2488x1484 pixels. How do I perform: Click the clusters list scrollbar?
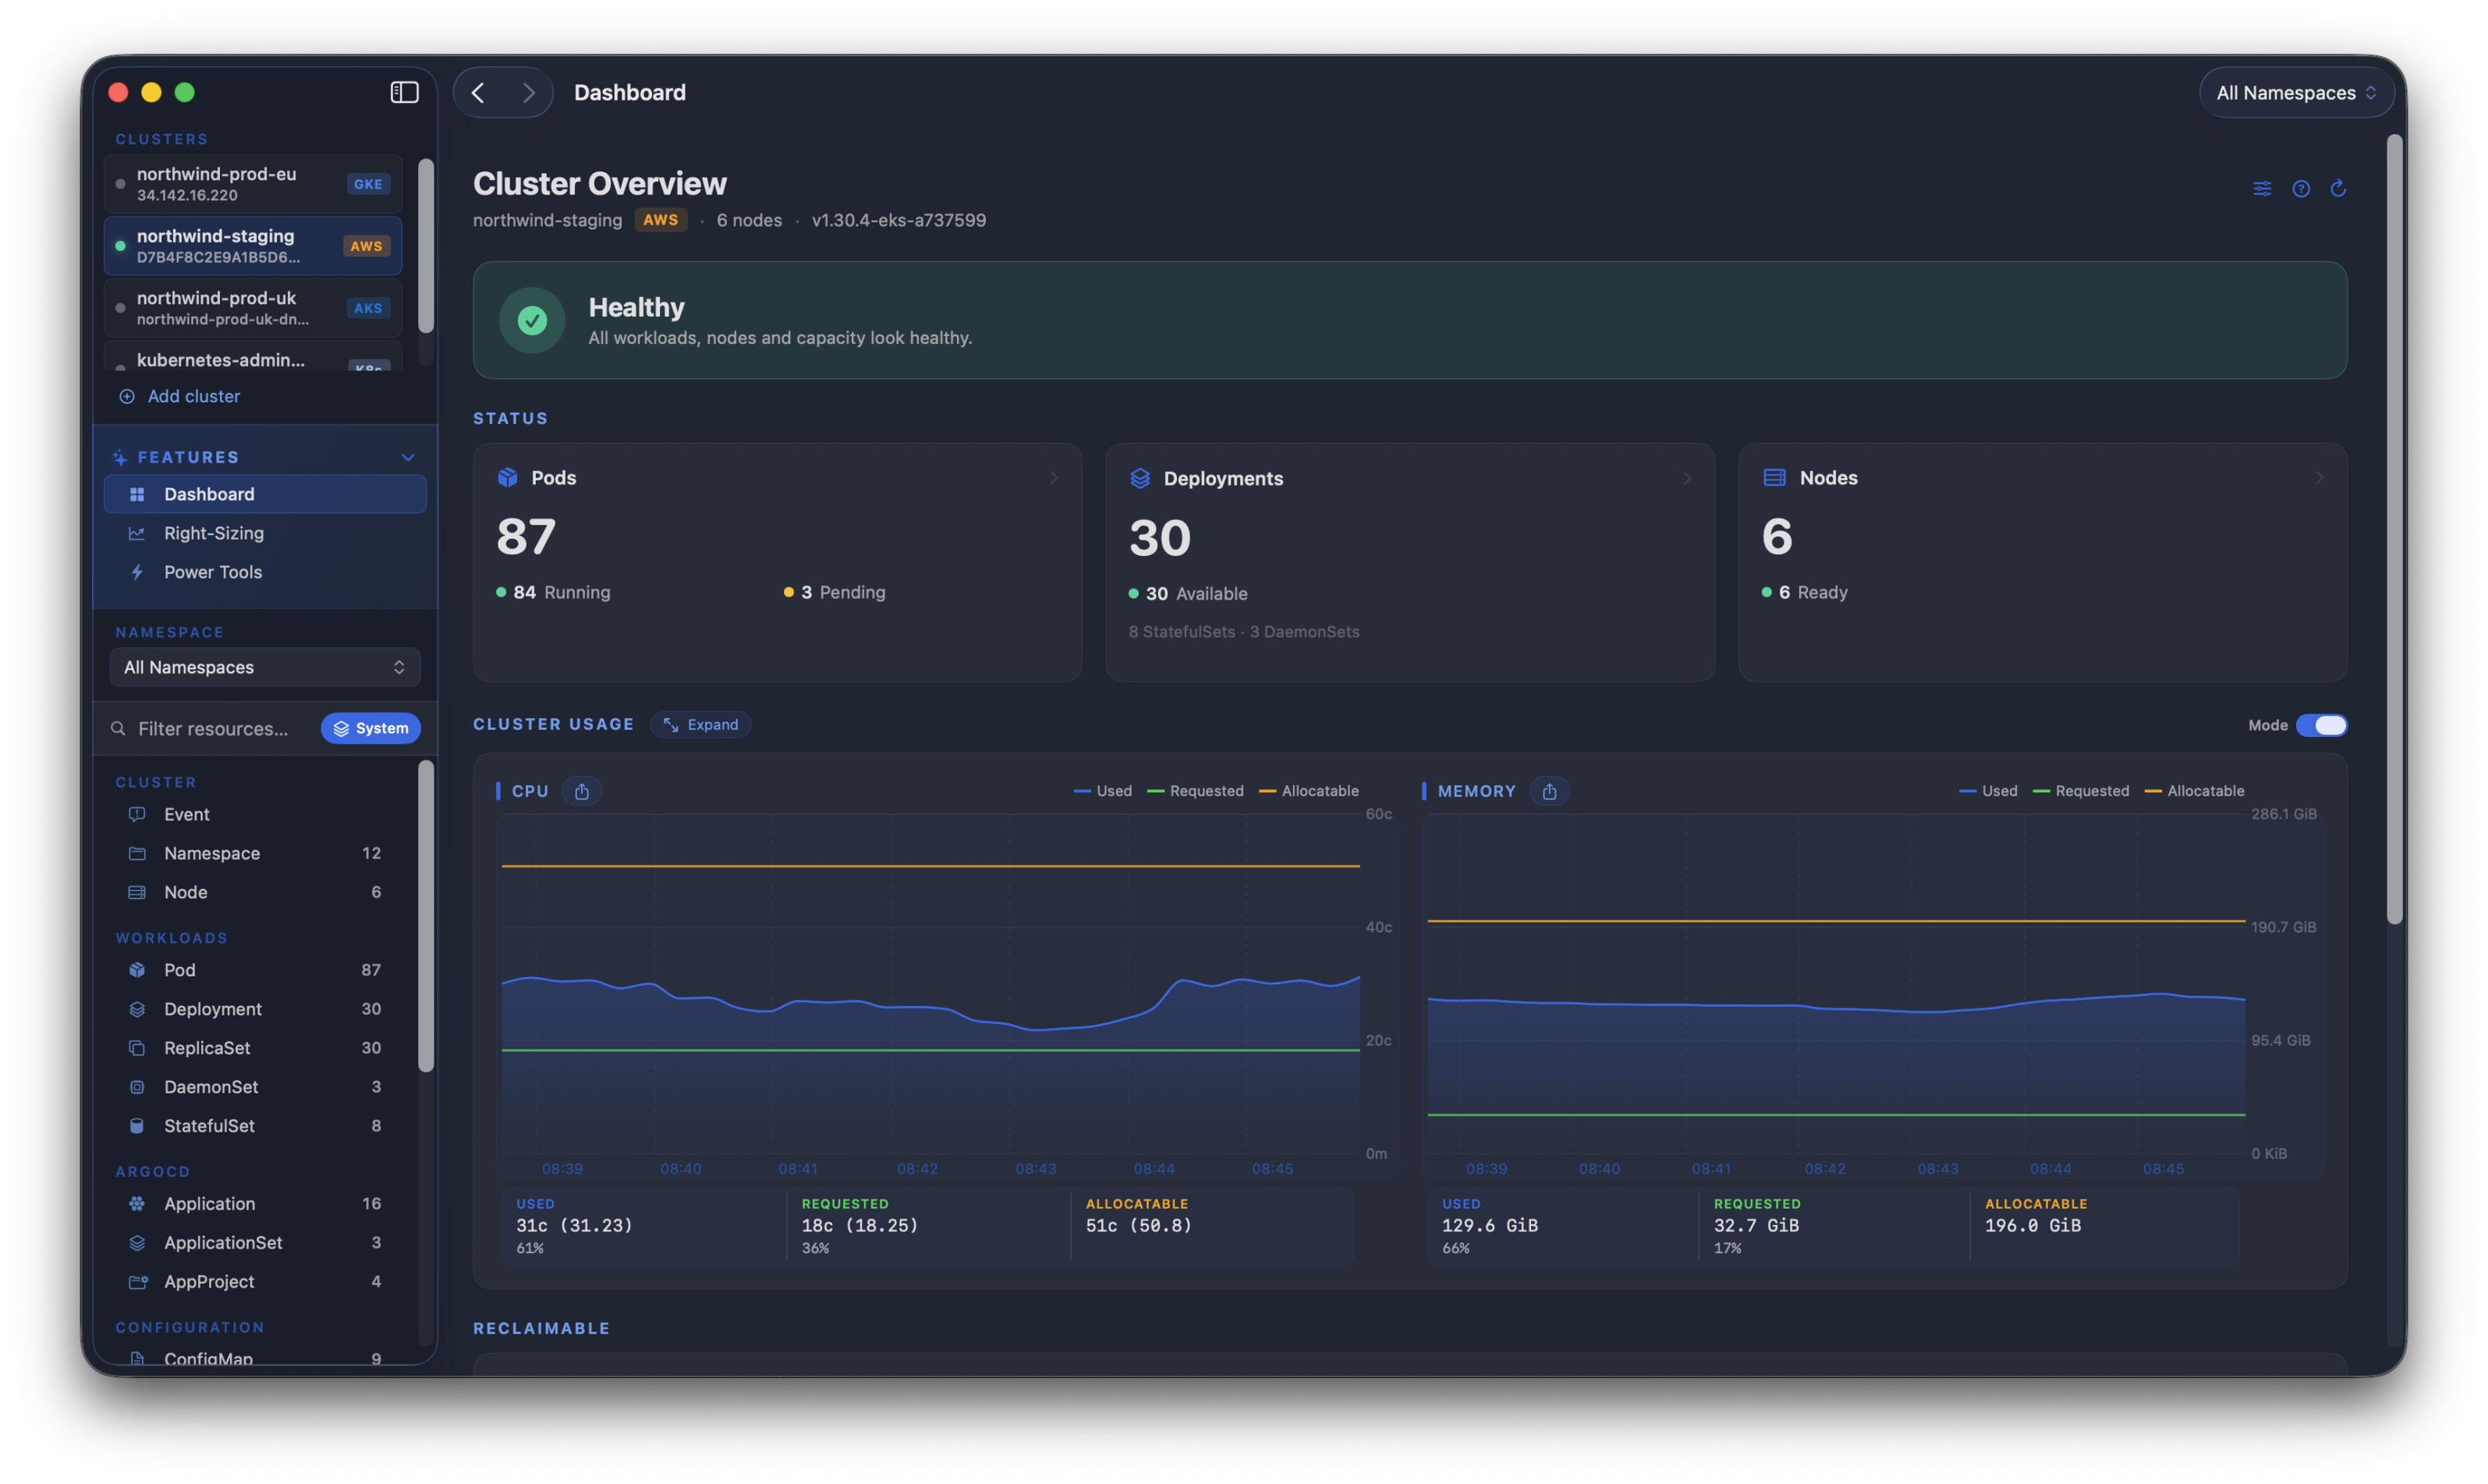coord(426,246)
